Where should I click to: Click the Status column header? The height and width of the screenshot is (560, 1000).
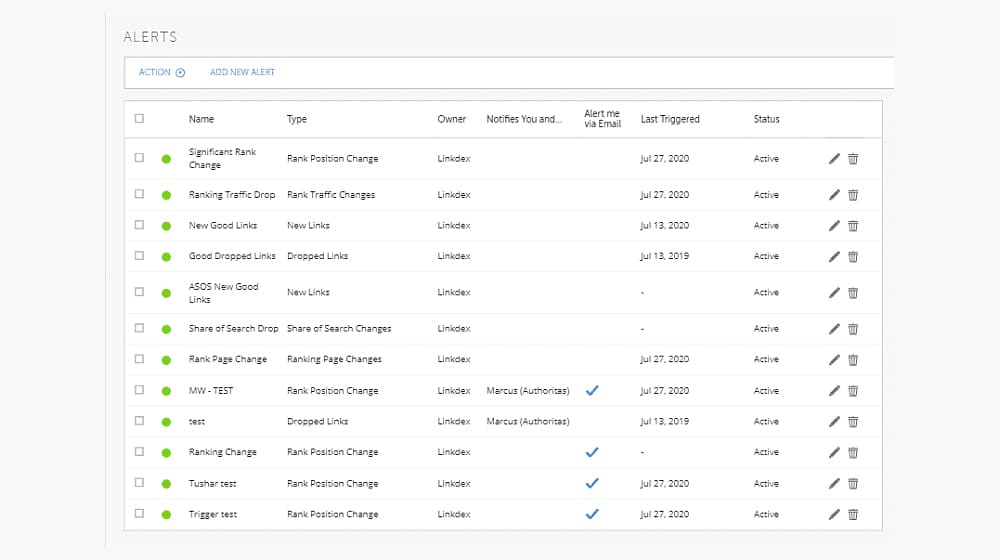point(766,119)
